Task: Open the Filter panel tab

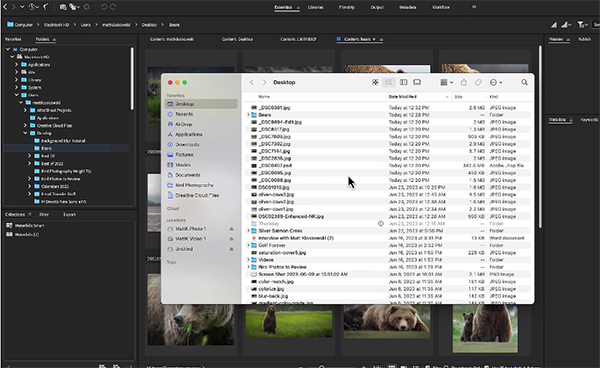Action: coord(44,215)
